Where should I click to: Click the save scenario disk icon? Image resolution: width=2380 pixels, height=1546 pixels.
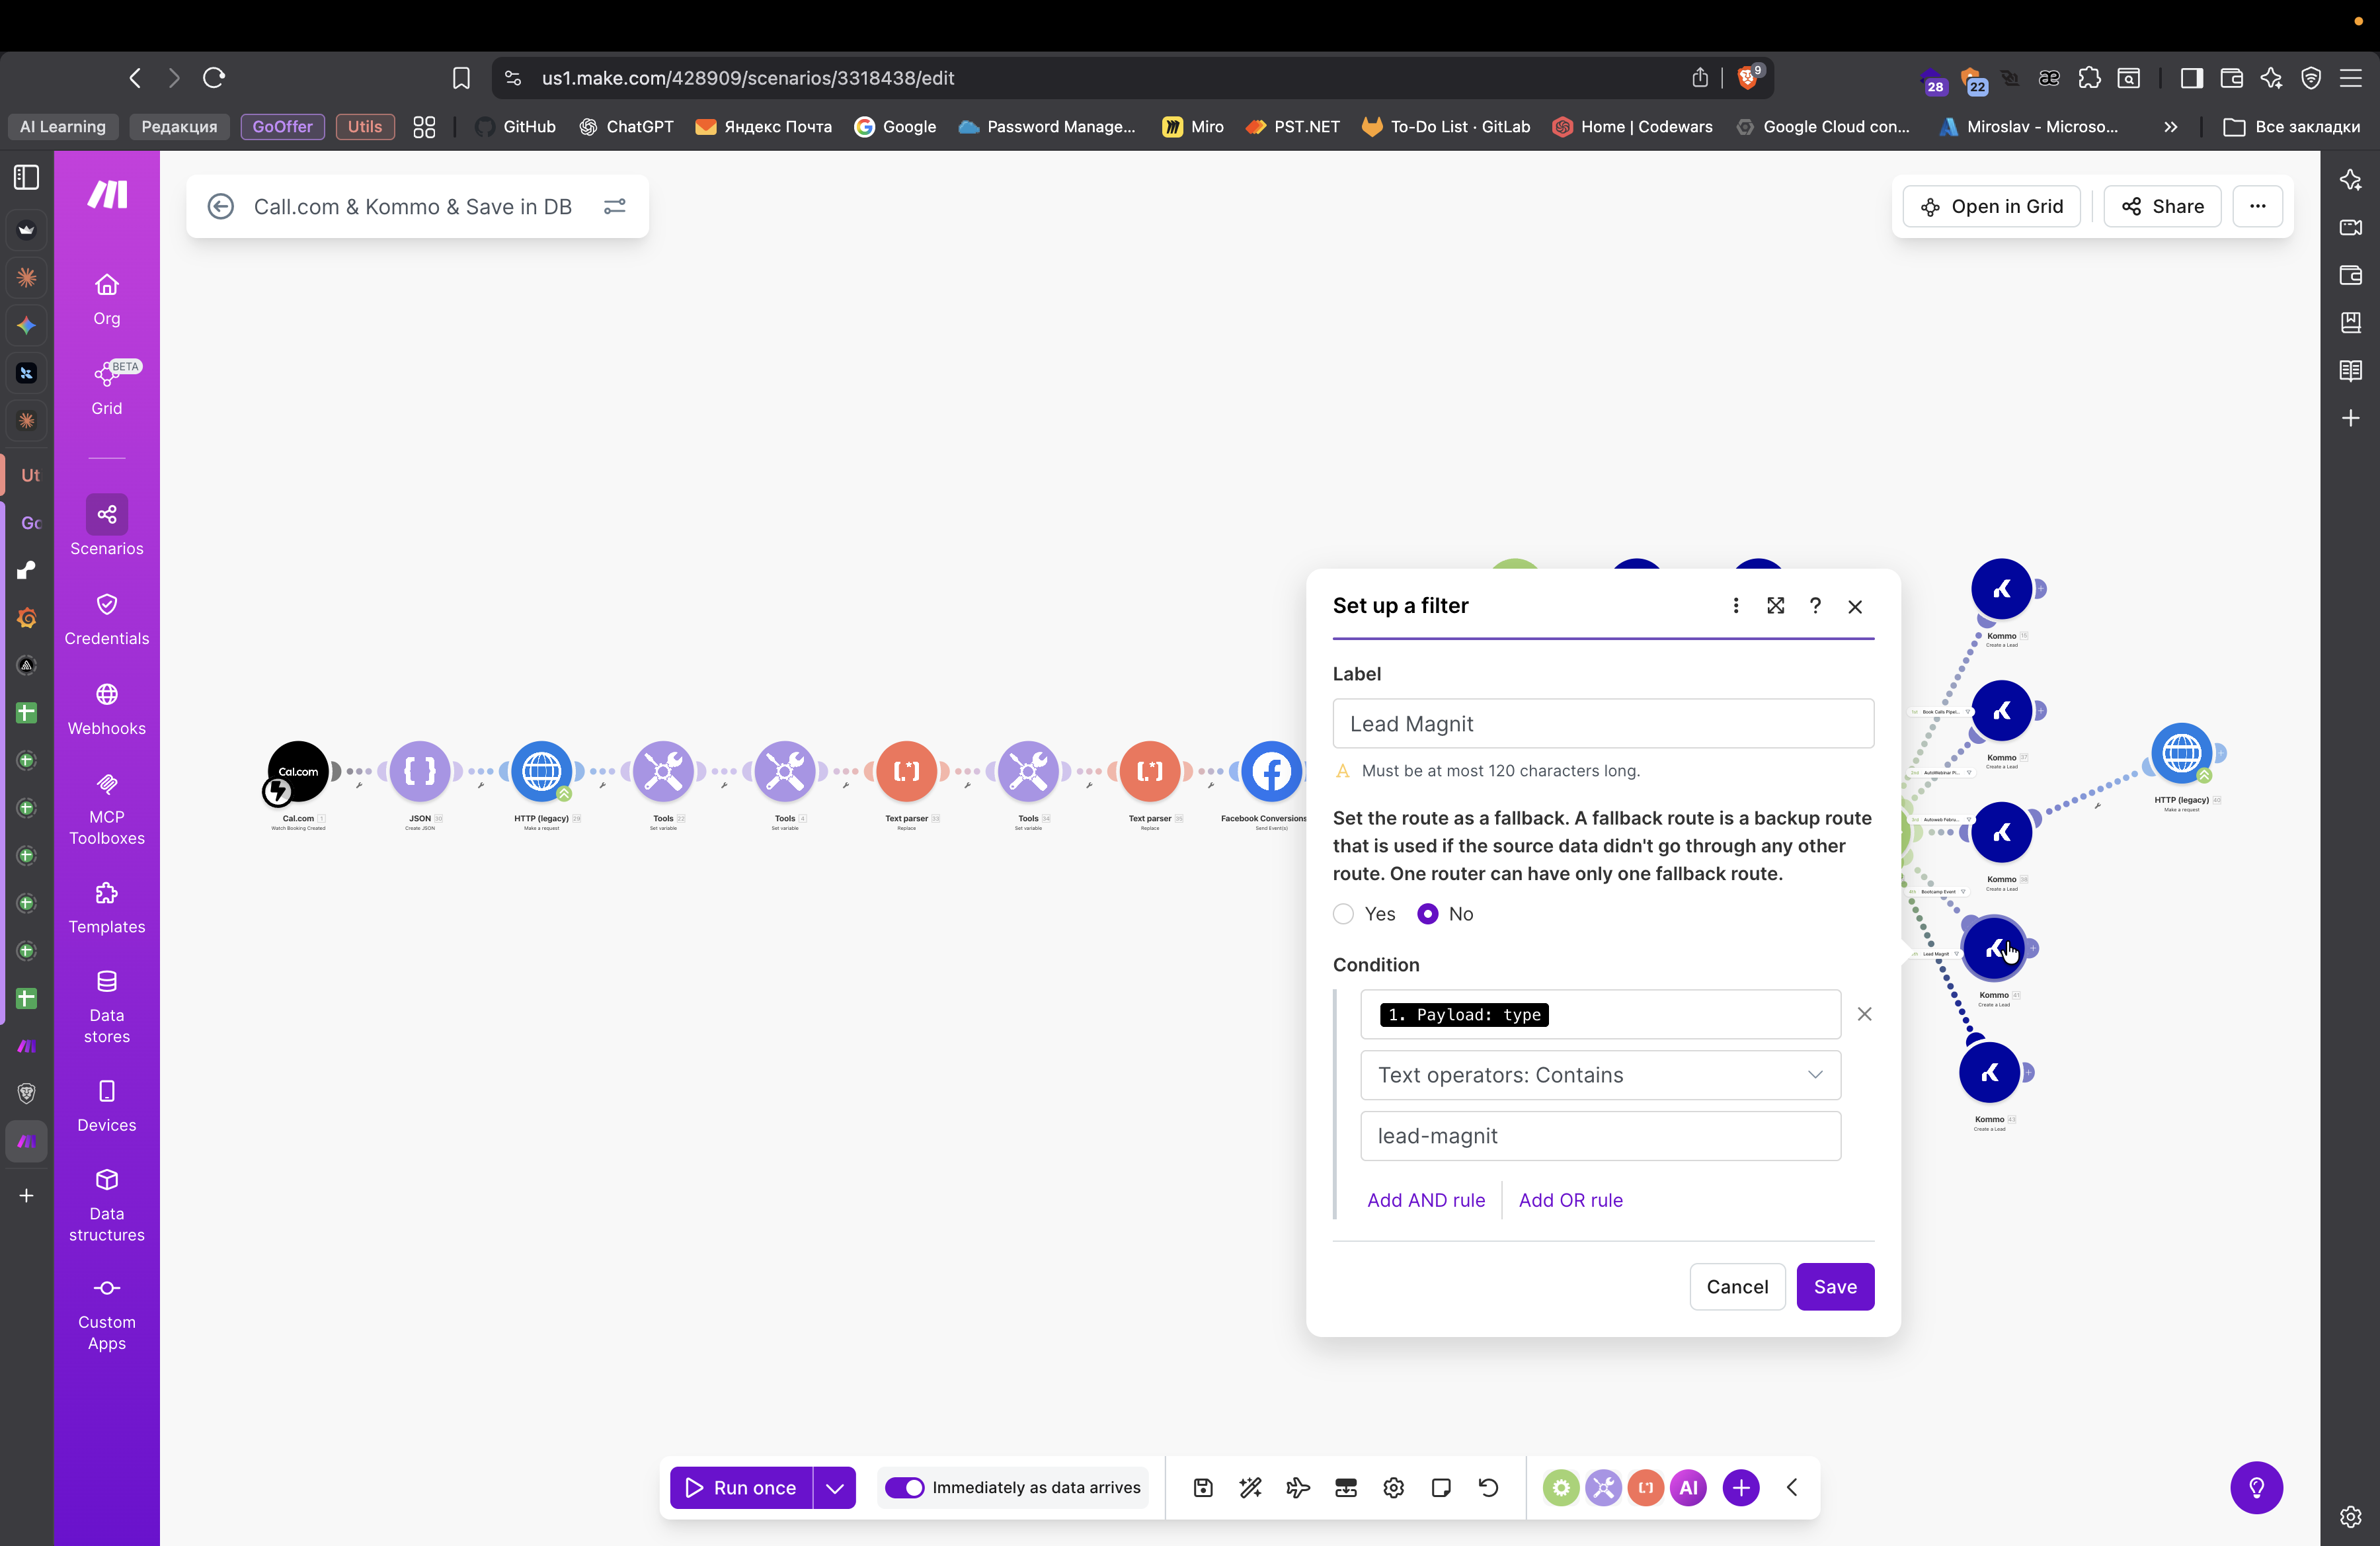(x=1203, y=1487)
